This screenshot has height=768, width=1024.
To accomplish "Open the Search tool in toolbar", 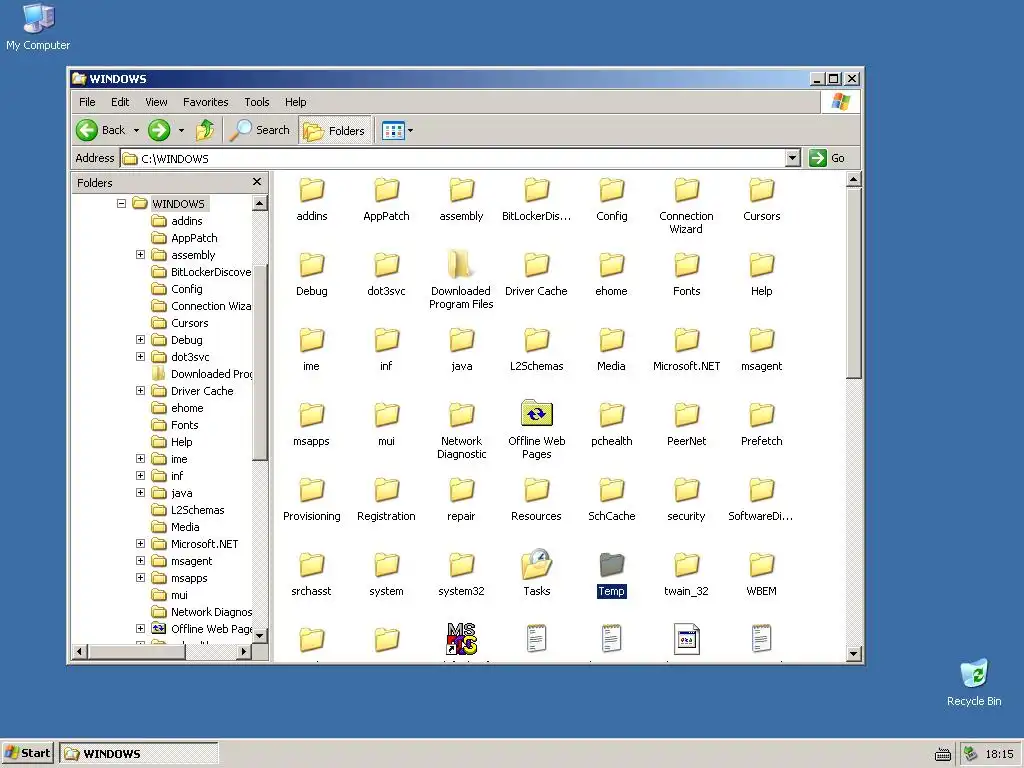I will point(260,130).
